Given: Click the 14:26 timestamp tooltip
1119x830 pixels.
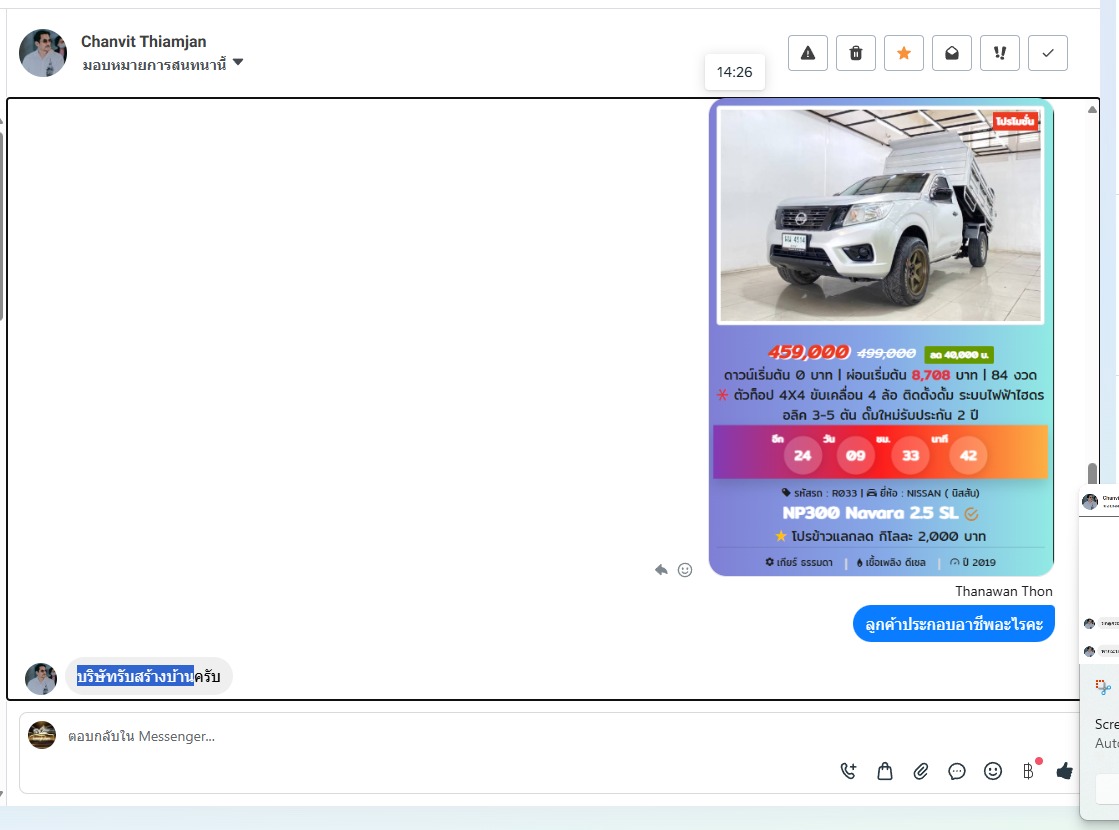Looking at the screenshot, I should click(734, 72).
